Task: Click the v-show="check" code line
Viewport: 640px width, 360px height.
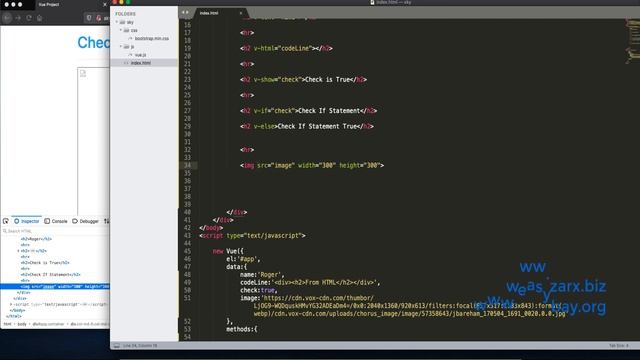Action: 303,80
